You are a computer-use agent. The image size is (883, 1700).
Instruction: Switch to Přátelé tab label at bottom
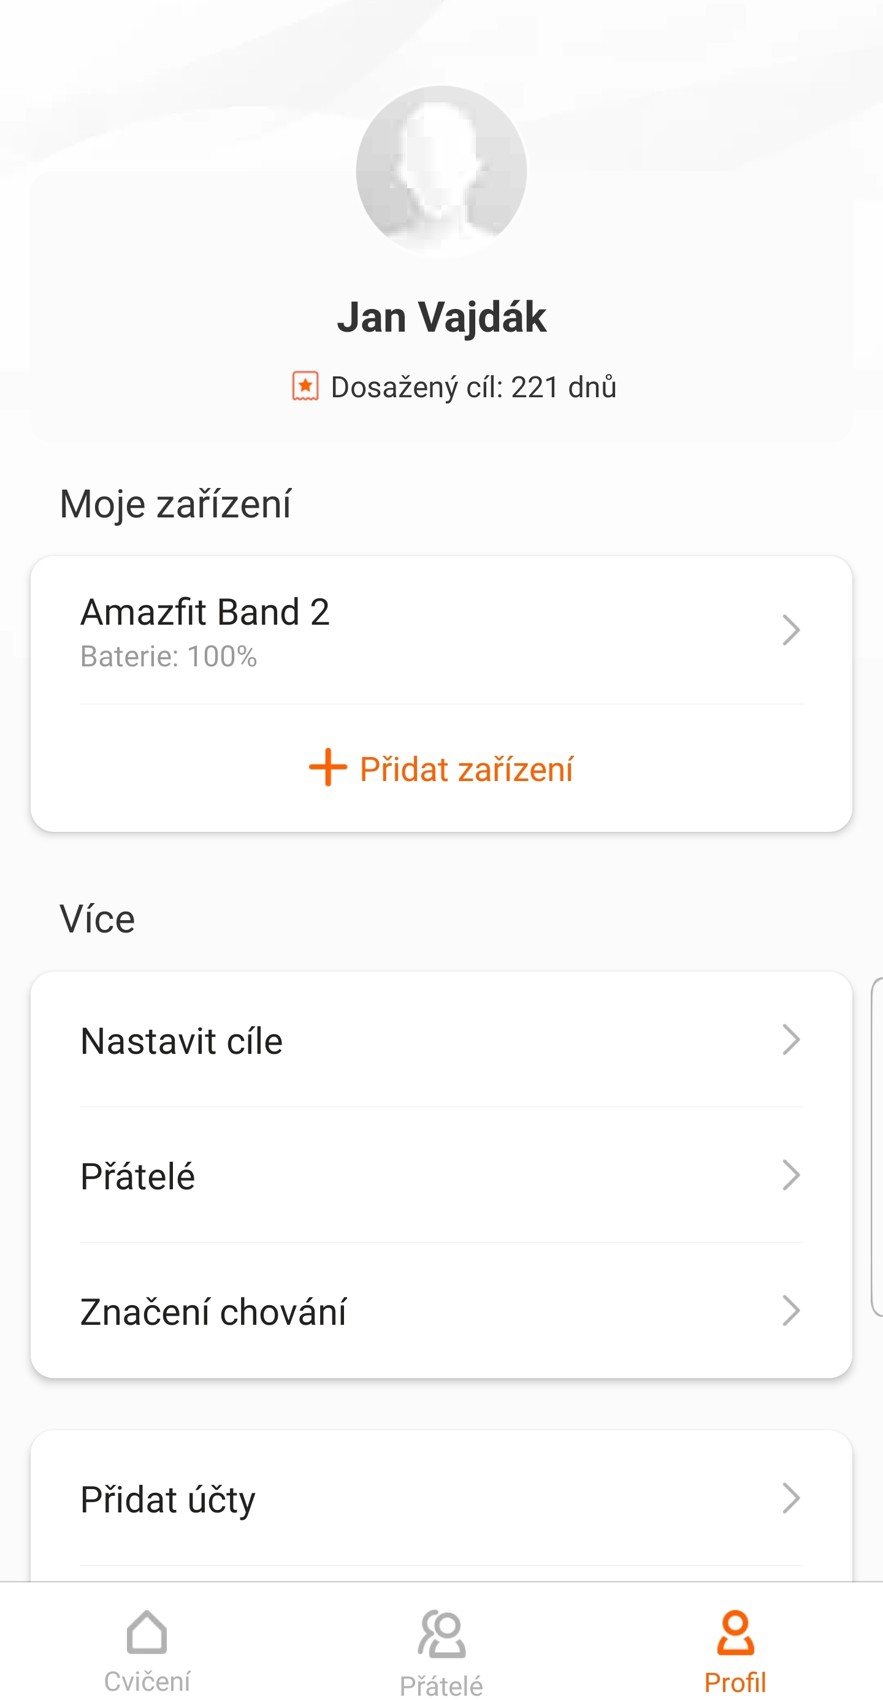441,1685
